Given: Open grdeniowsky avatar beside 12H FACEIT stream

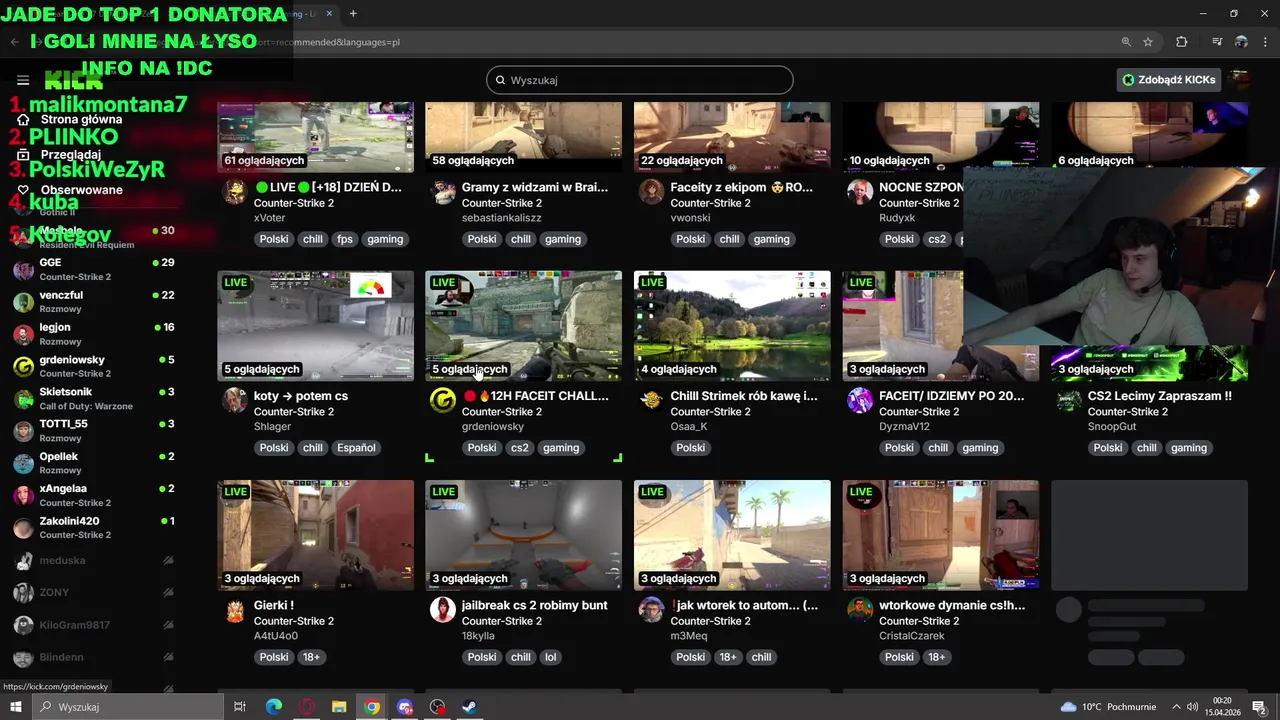Looking at the screenshot, I should [443, 401].
